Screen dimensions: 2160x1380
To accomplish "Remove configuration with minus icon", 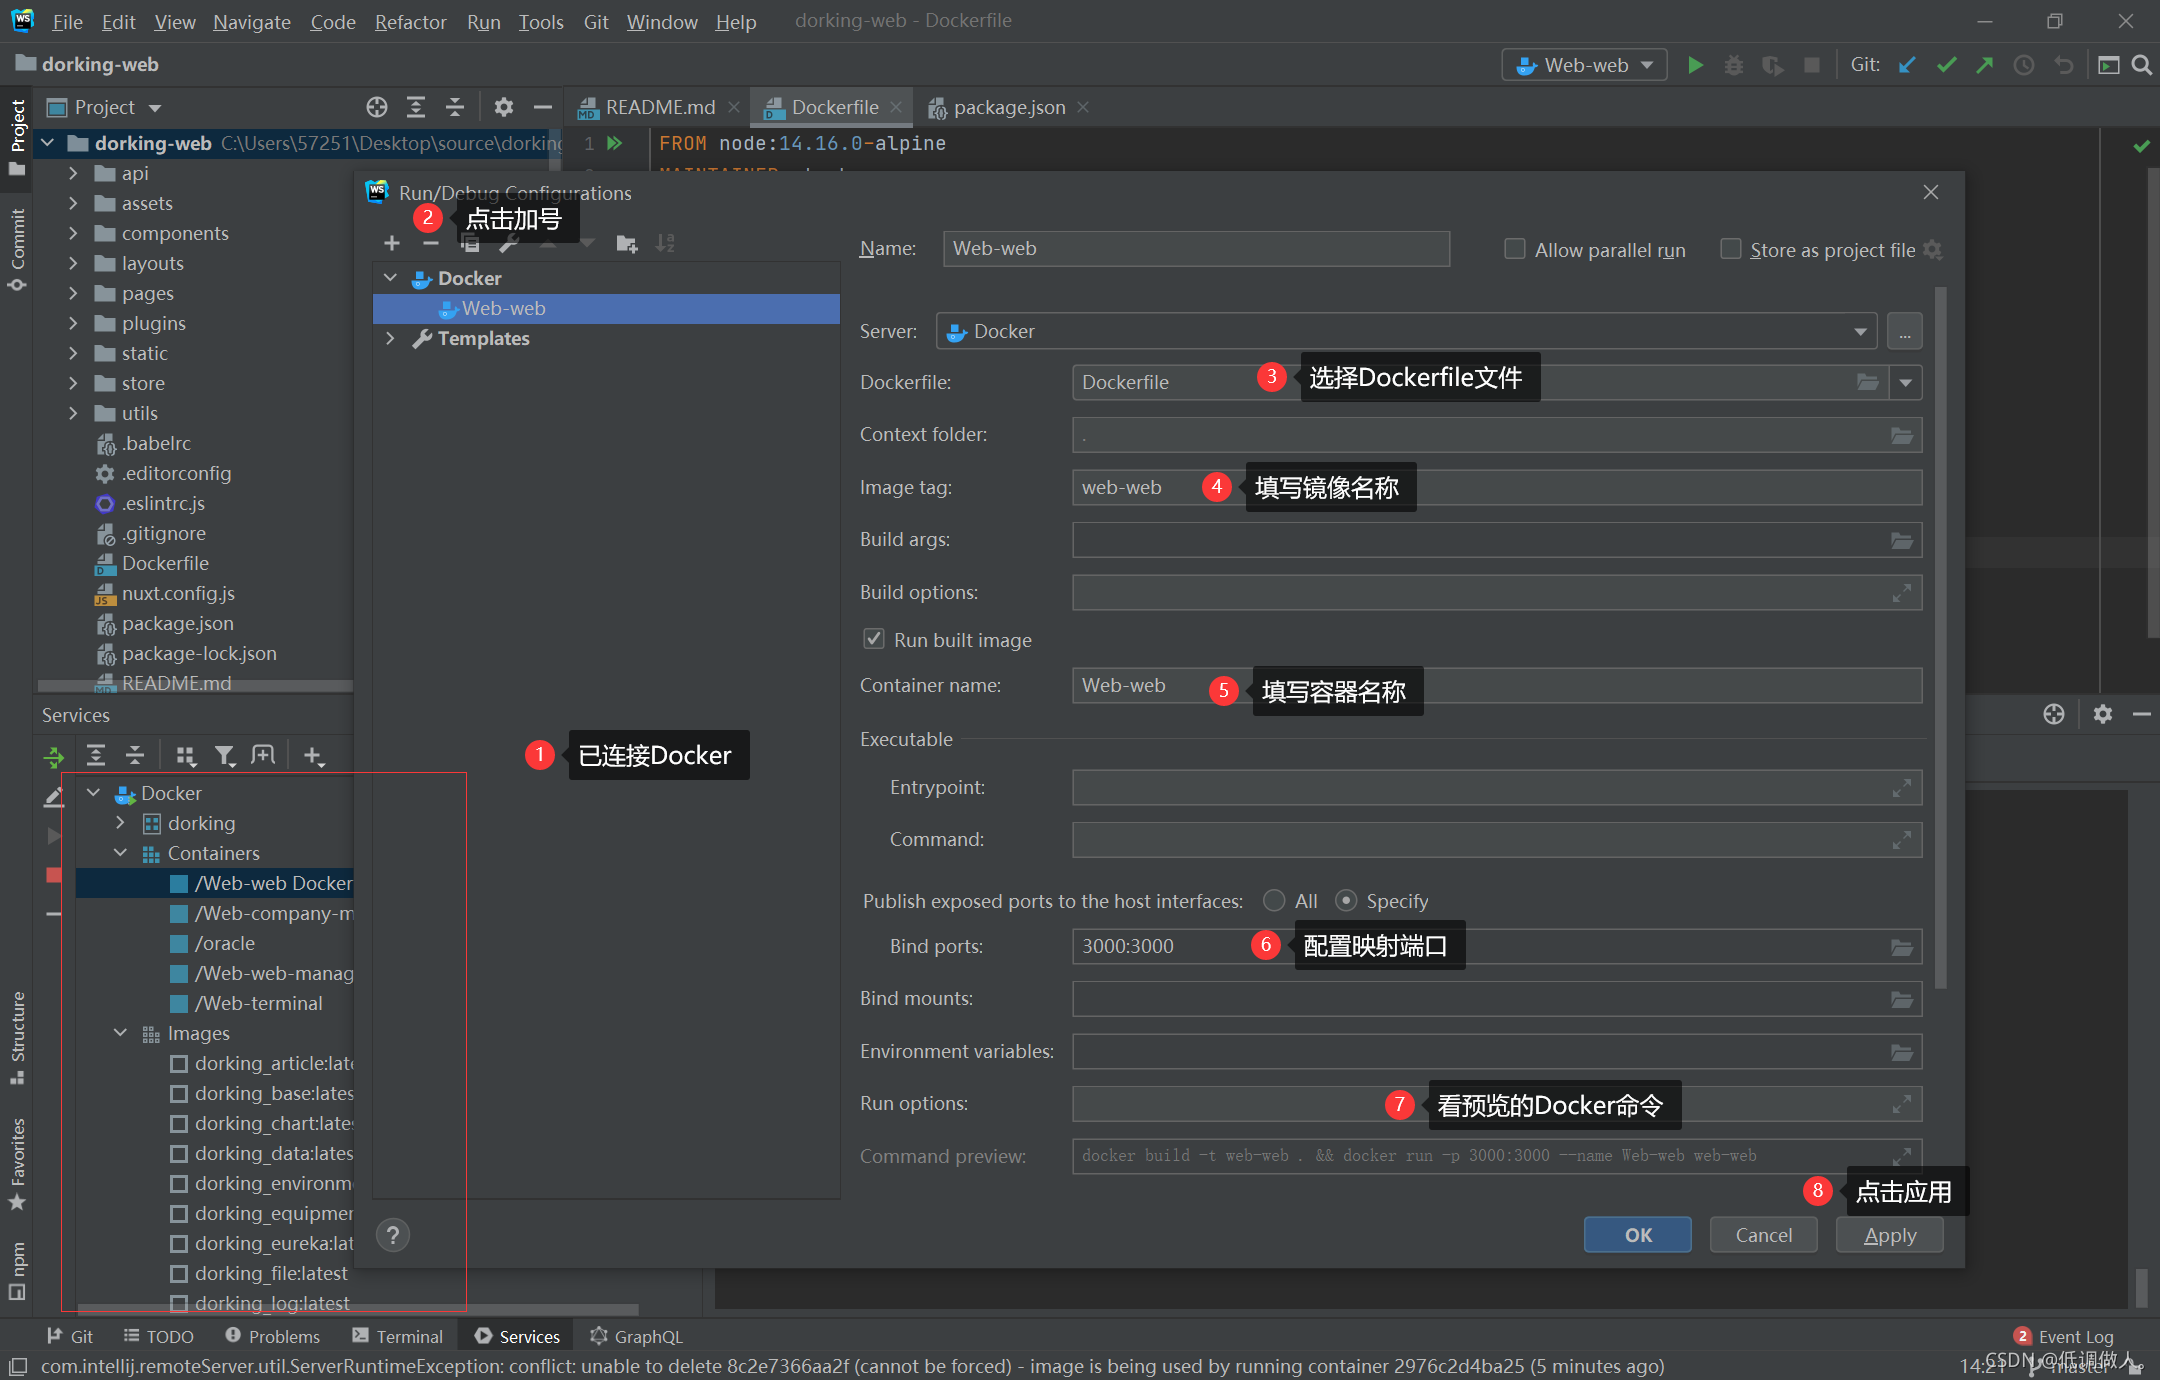I will 431,243.
